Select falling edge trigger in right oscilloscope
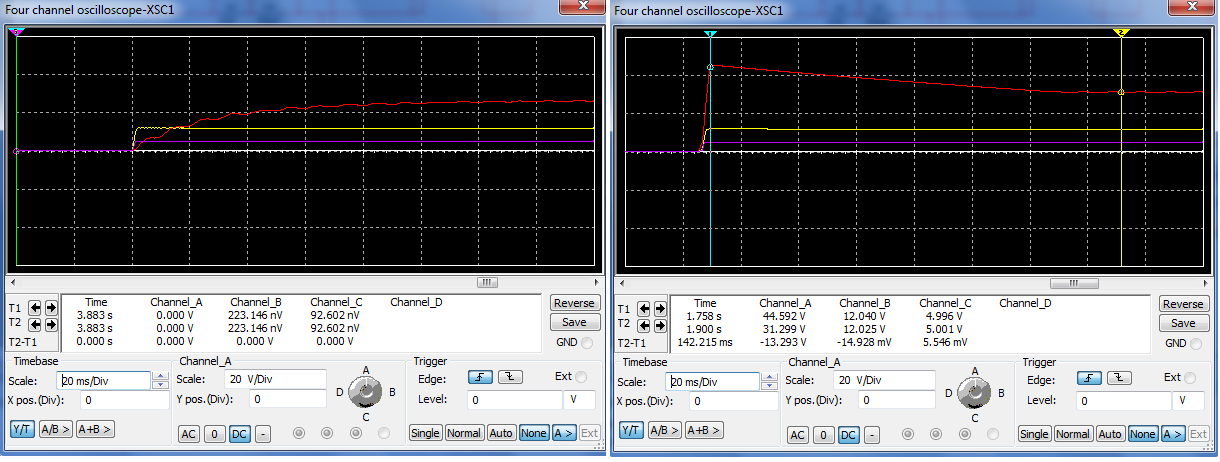Viewport: 1220px width, 462px height. (1118, 378)
